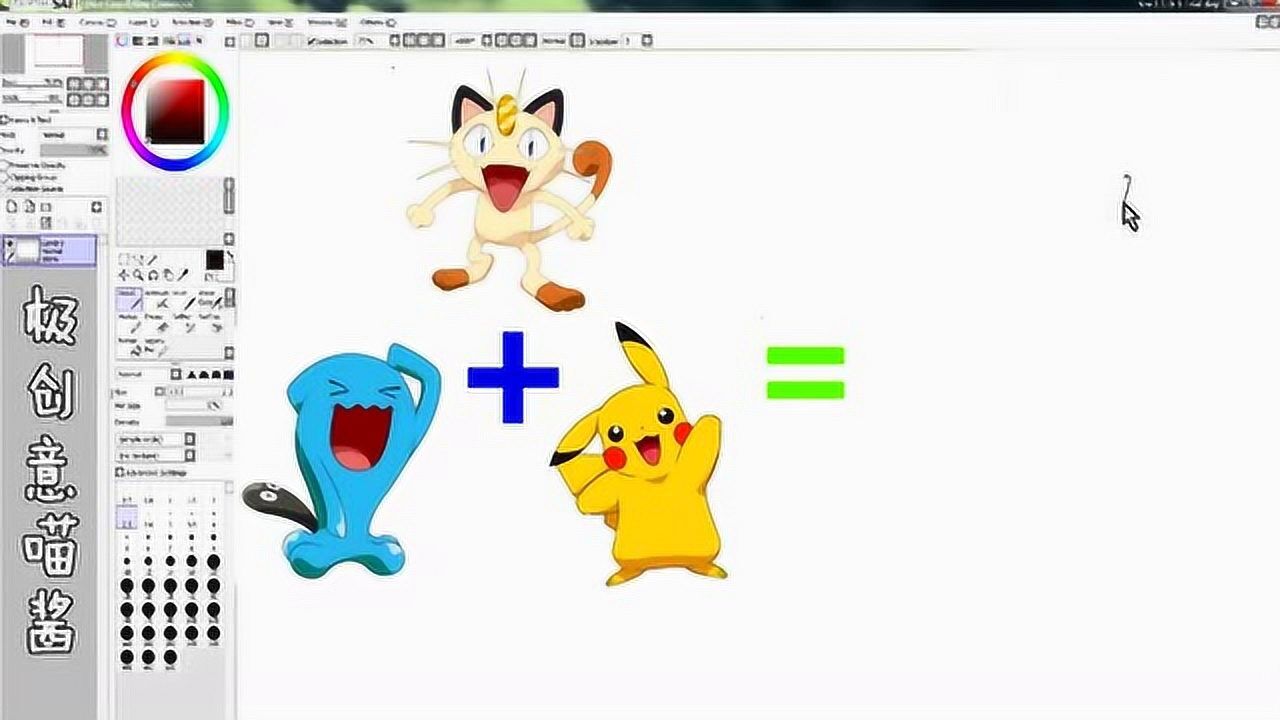Open the File menu
The width and height of the screenshot is (1280, 720).
click(18, 23)
